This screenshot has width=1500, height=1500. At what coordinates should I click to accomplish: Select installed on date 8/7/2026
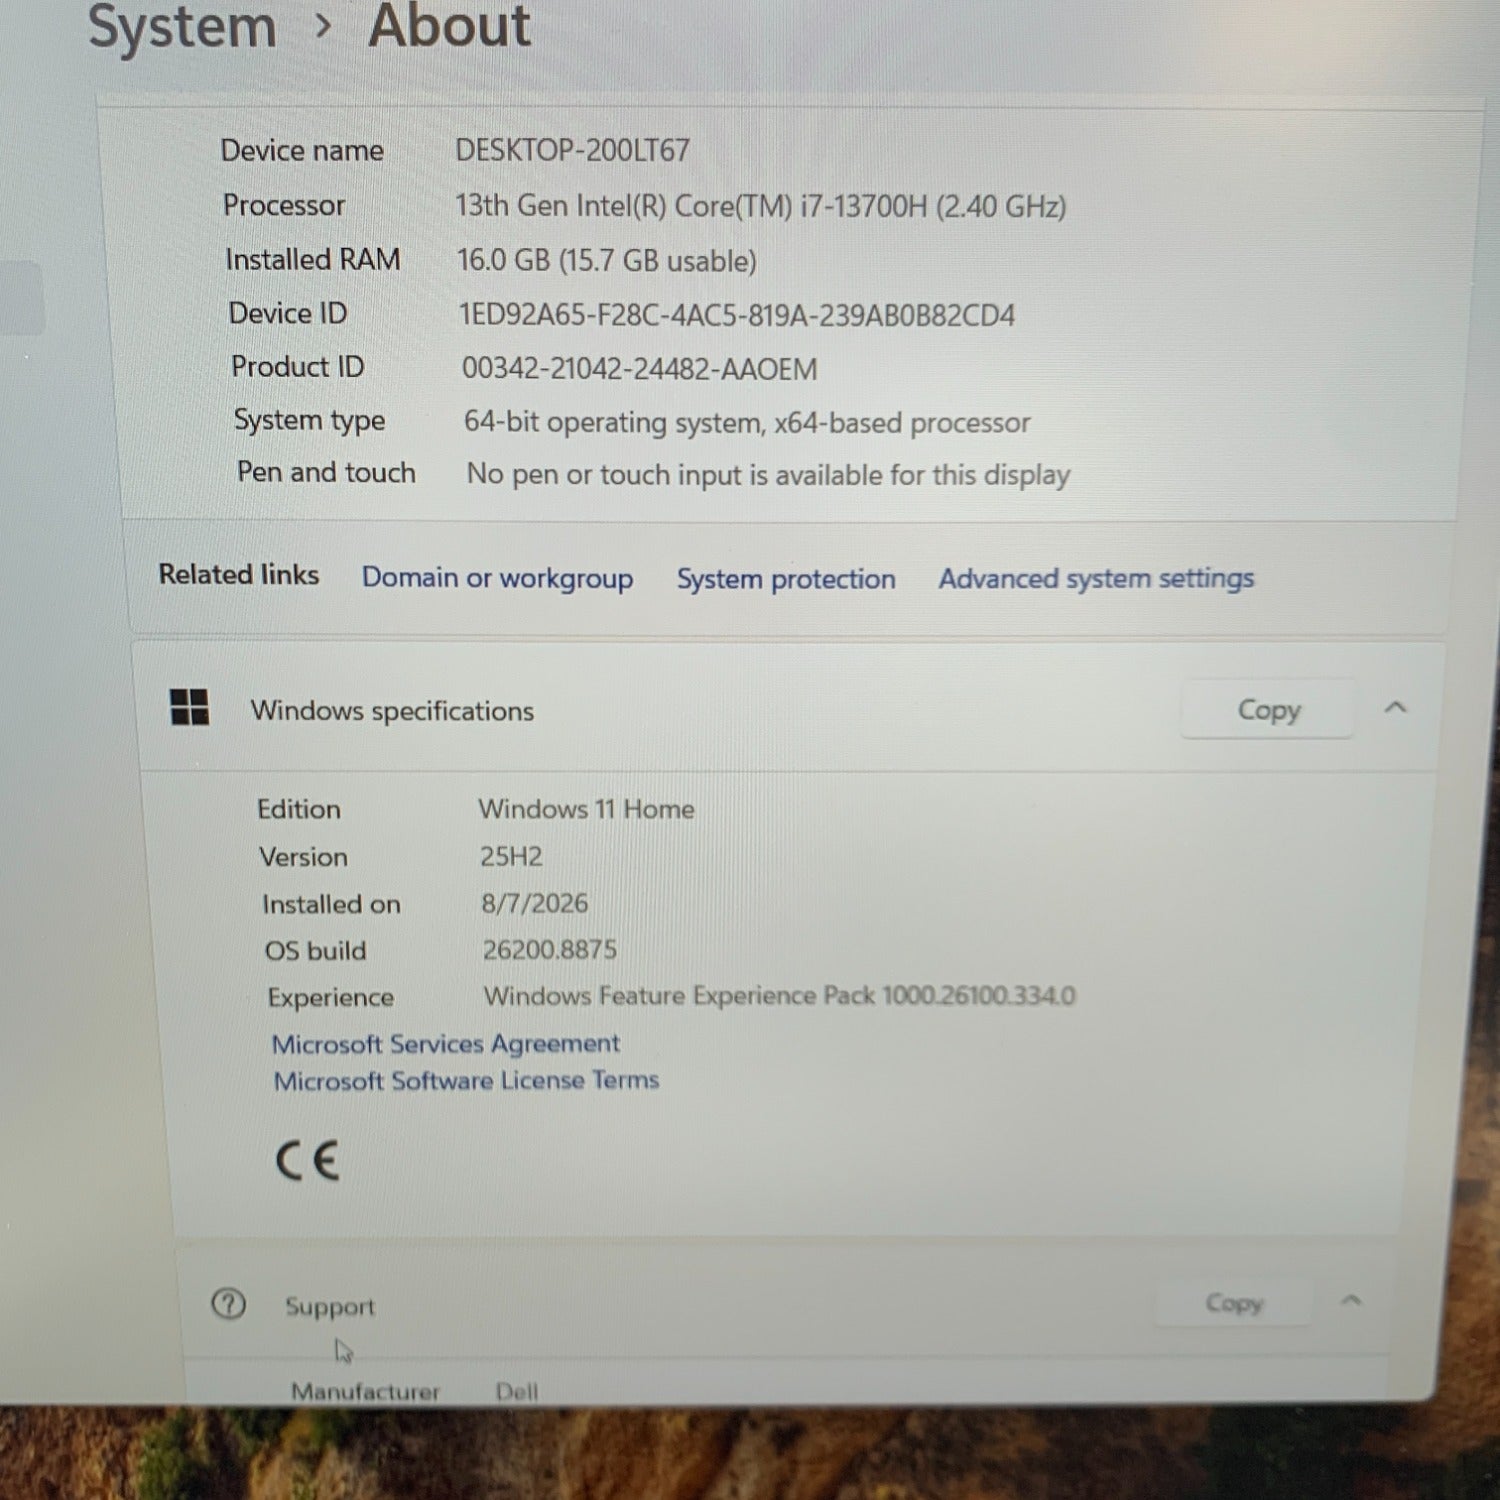click(534, 903)
